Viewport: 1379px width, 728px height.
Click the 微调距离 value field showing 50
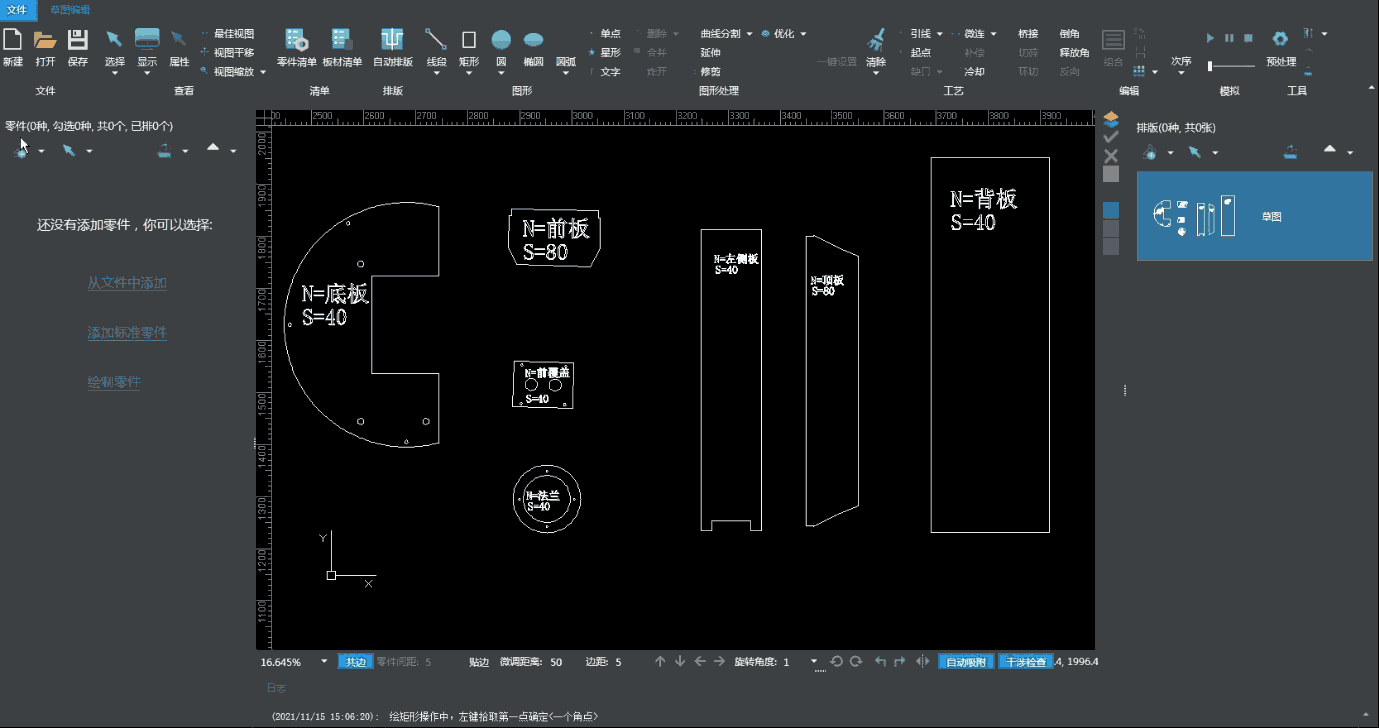[556, 662]
